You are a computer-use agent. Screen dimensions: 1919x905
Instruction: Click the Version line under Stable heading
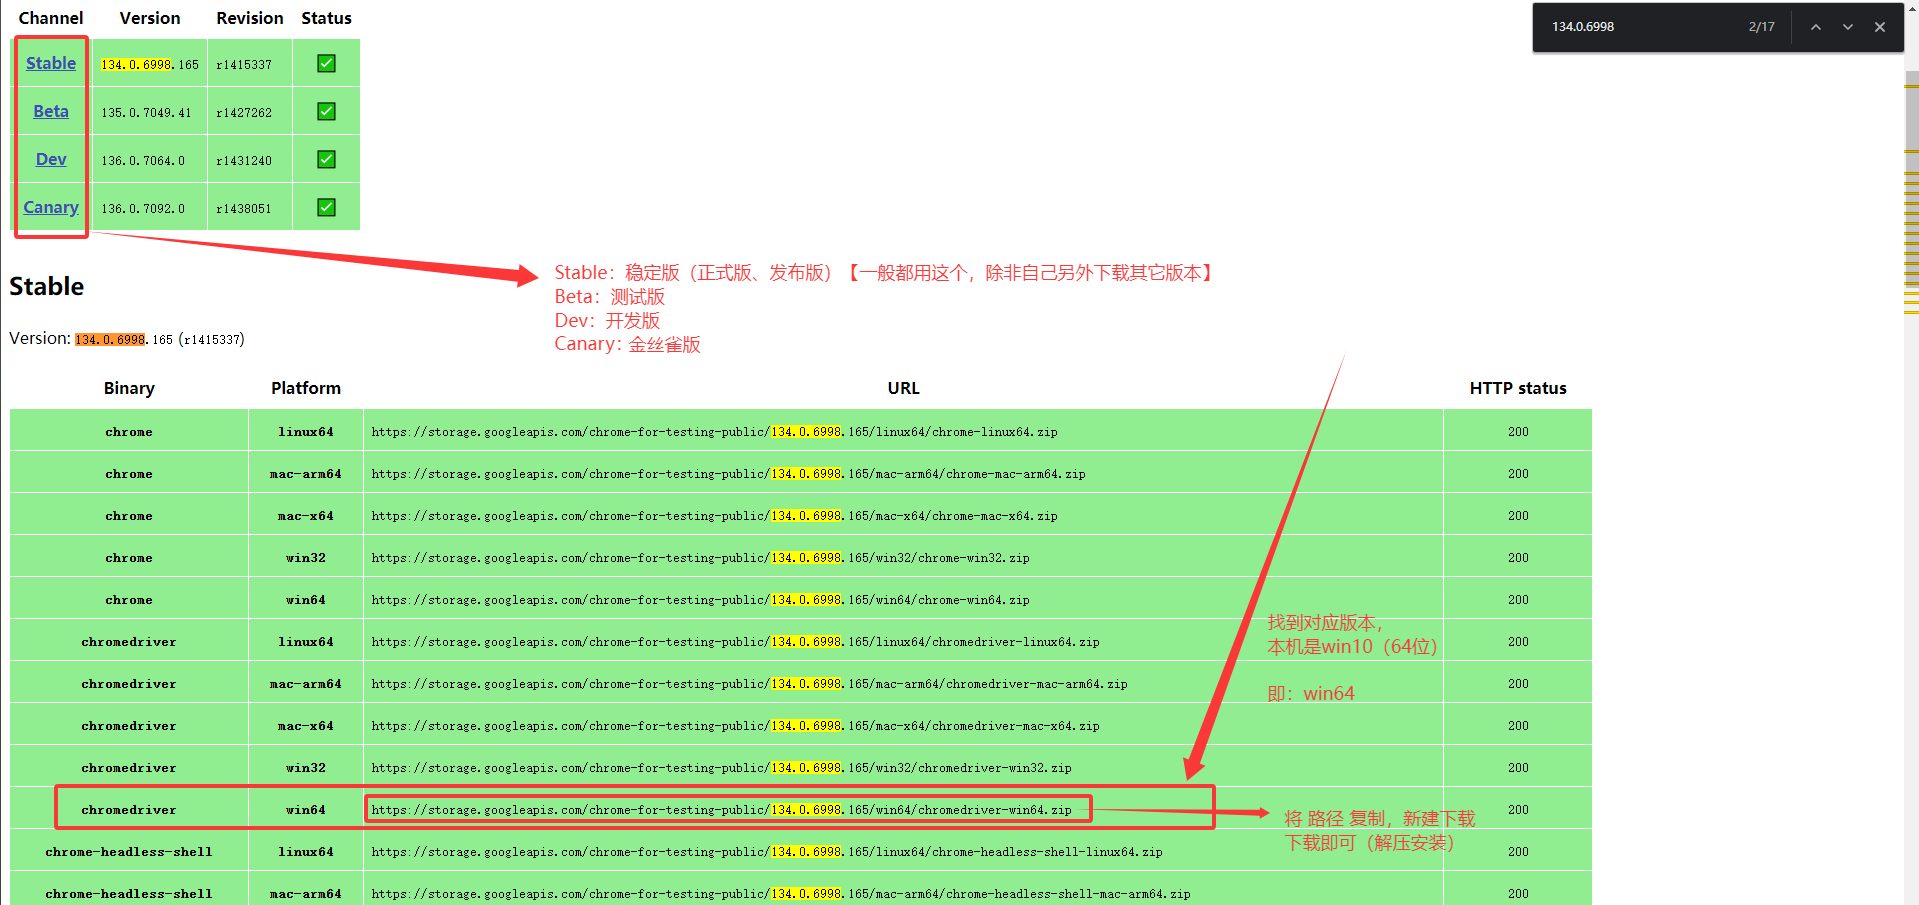coord(127,339)
